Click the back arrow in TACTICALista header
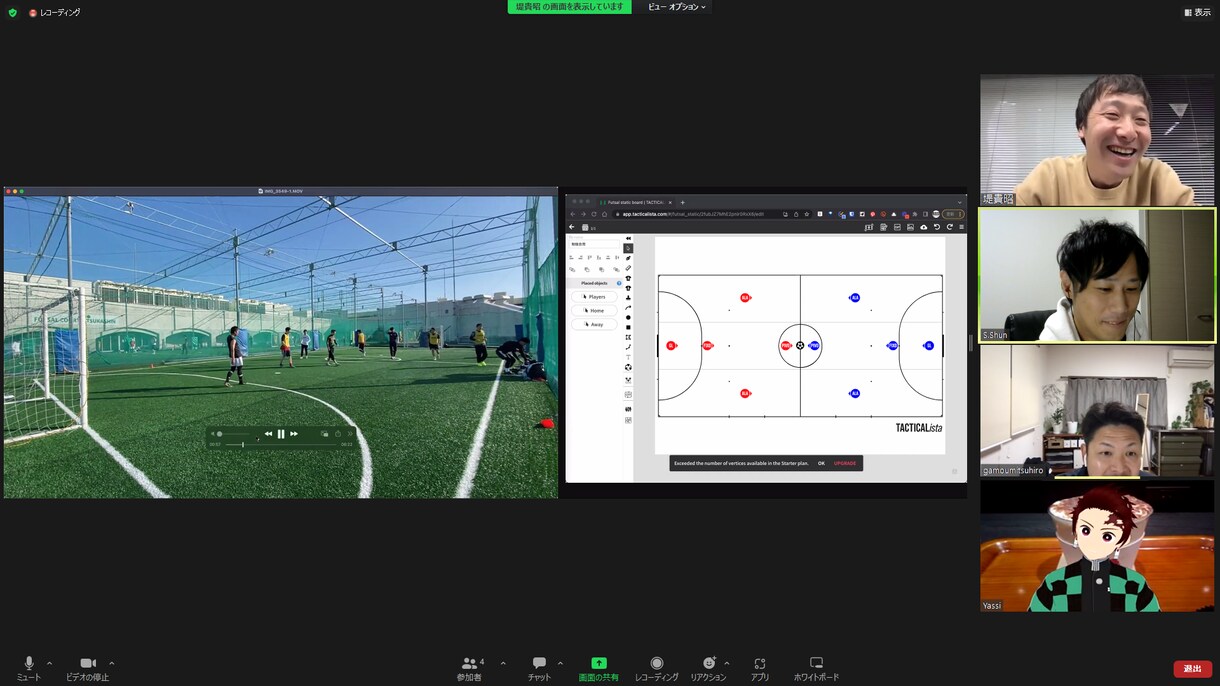 [572, 227]
